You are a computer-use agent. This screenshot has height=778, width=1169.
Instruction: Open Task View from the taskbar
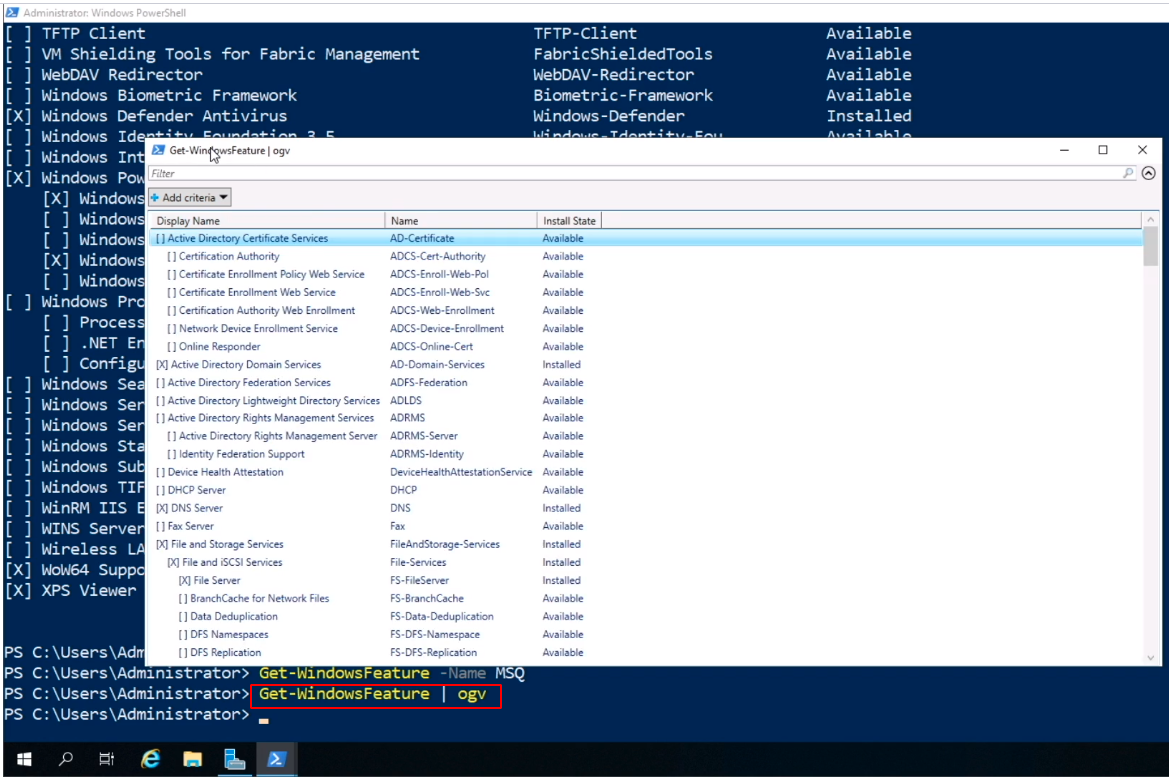click(x=107, y=760)
